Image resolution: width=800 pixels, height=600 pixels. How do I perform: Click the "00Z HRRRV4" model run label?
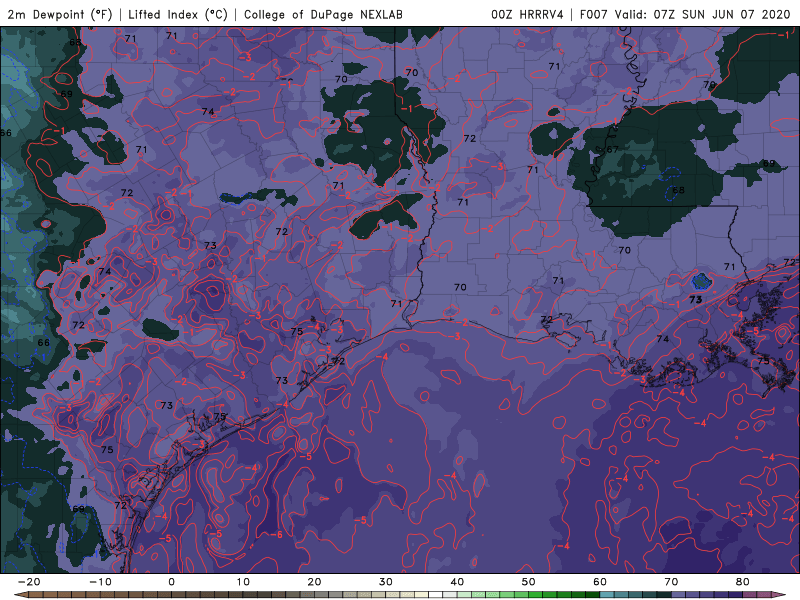coord(527,14)
